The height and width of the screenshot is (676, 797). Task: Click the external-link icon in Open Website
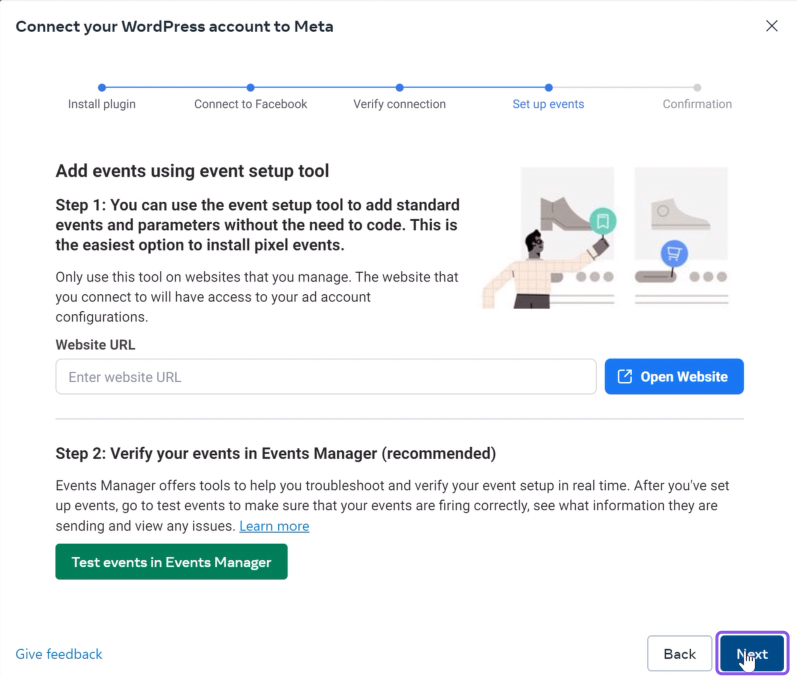[x=625, y=377]
